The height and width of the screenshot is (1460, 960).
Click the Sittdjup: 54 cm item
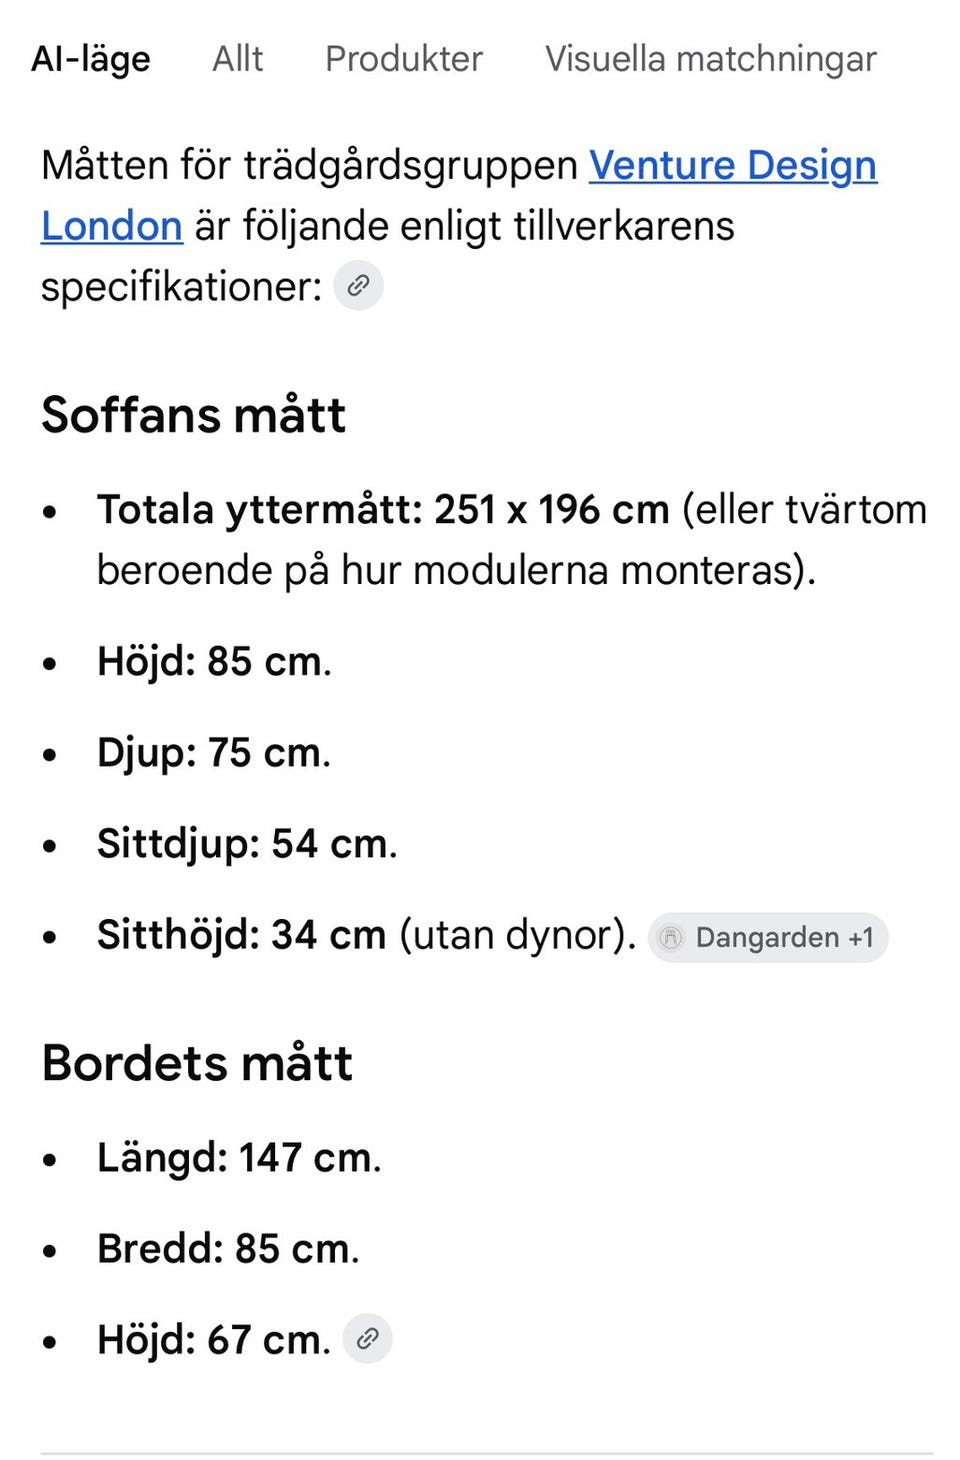click(x=247, y=844)
